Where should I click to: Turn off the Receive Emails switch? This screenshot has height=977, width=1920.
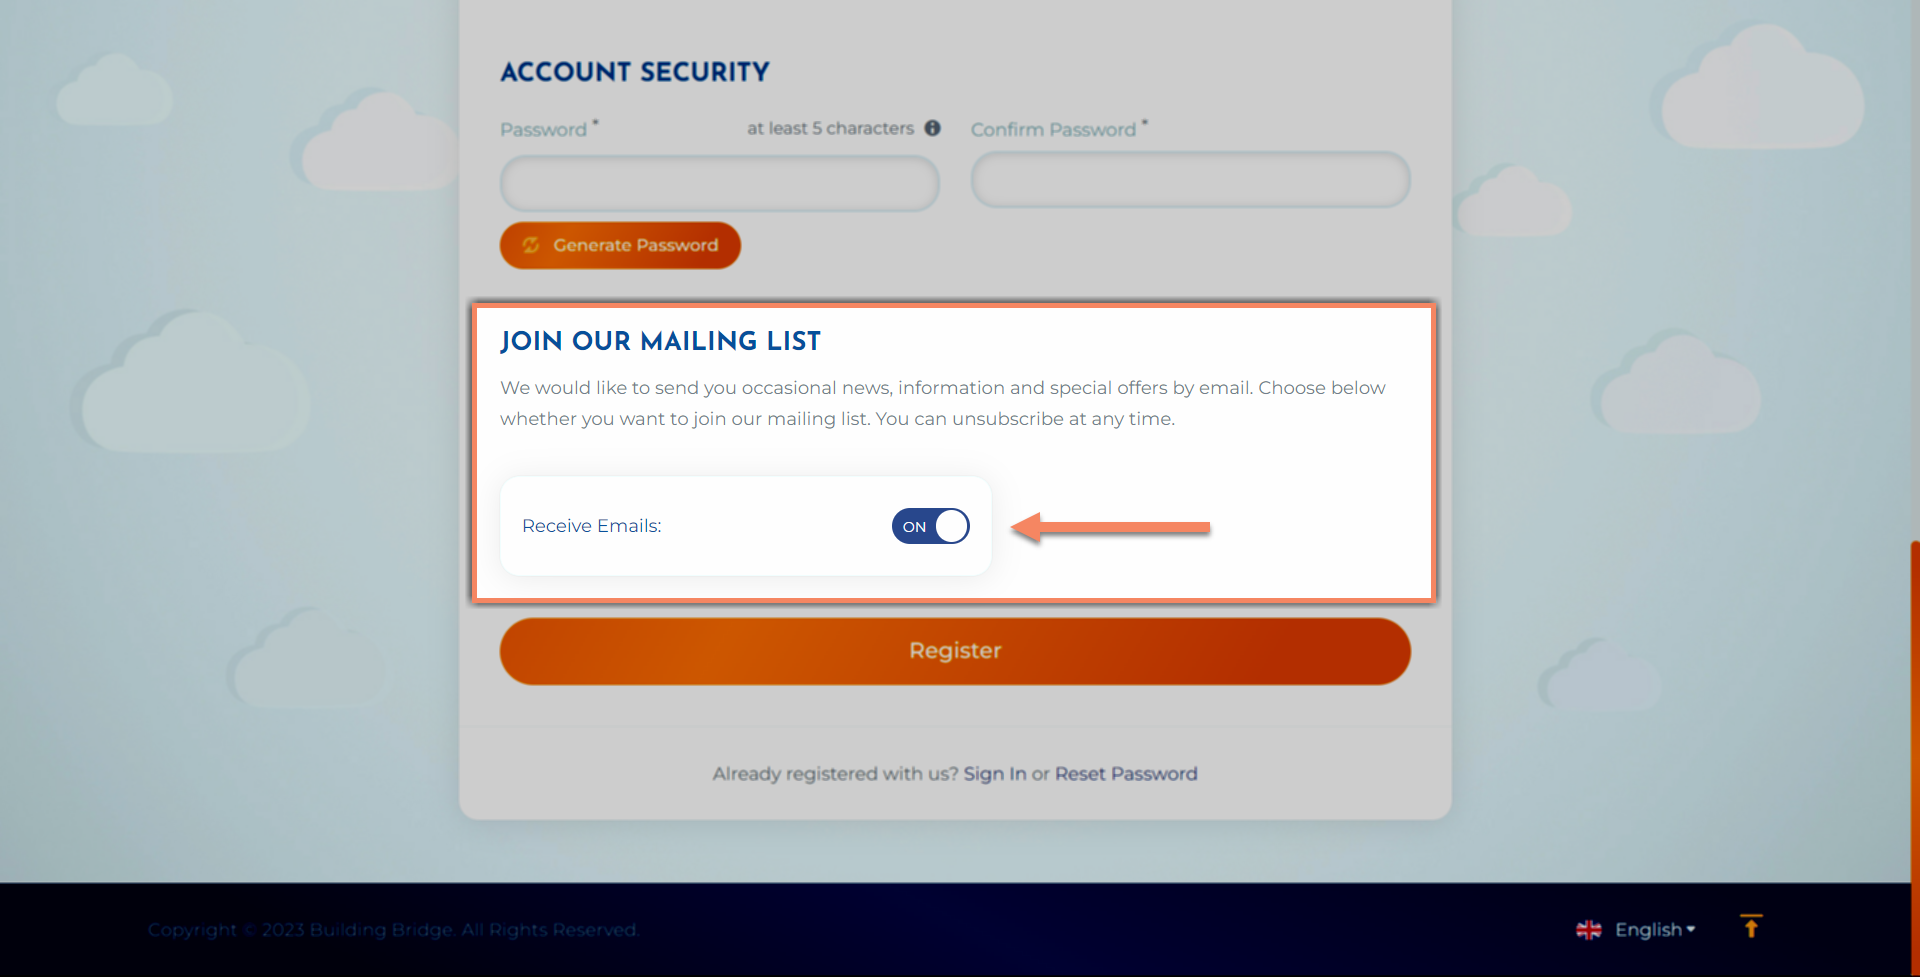click(930, 526)
